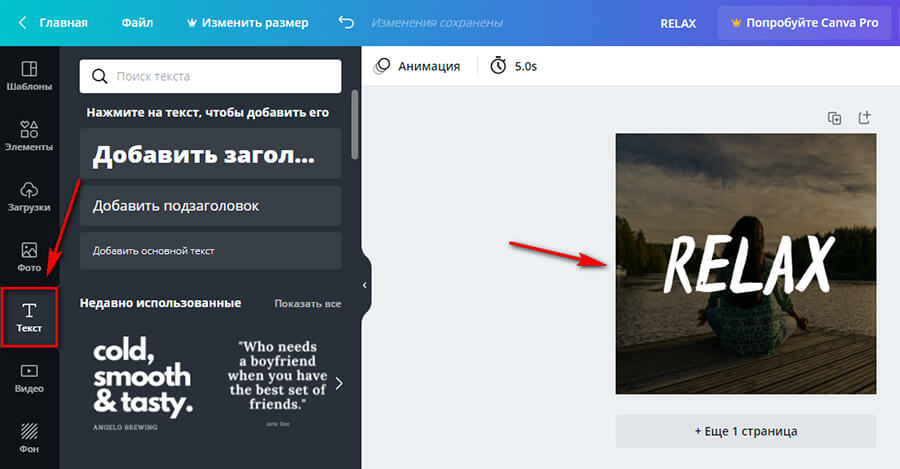Screen dimensions: 900x469
Task: Collapse the side panel with arrow handle
Action: point(365,285)
